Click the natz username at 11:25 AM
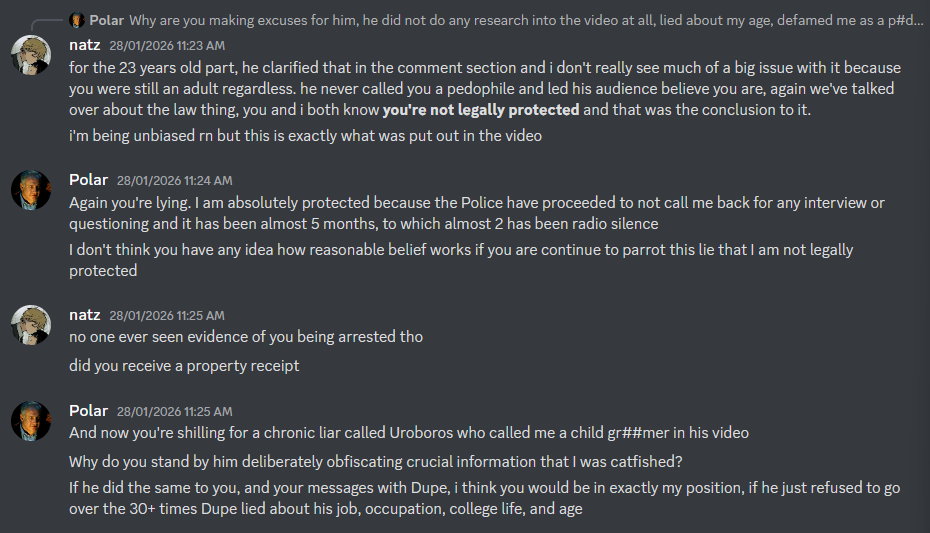This screenshot has width=930, height=533. tap(85, 315)
